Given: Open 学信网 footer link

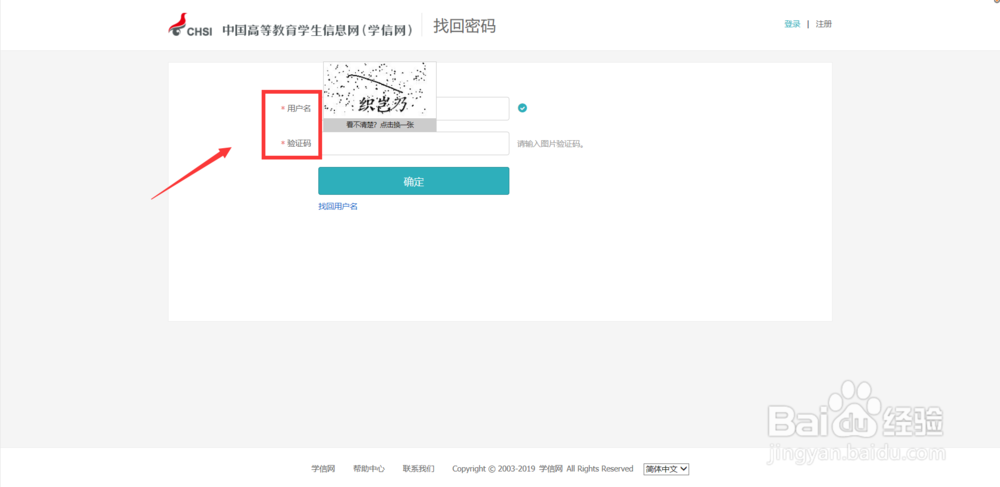Looking at the screenshot, I should [323, 469].
